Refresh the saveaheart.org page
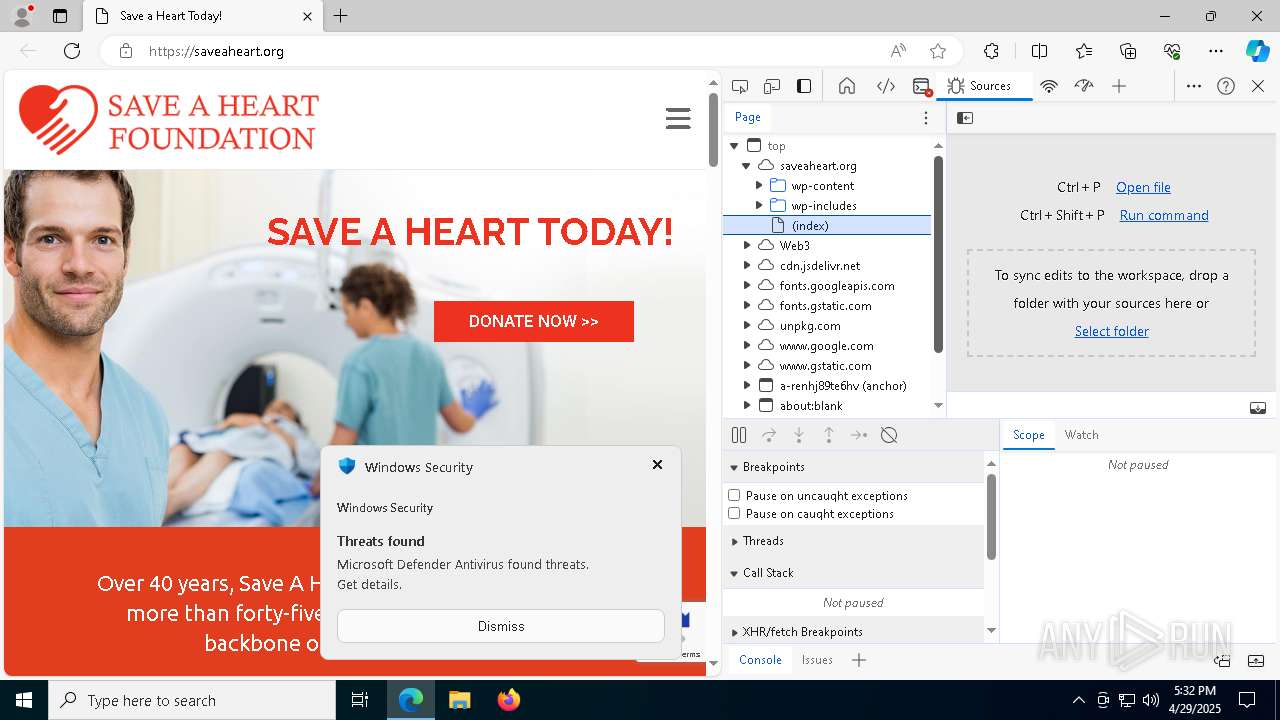Screen dimensions: 1280x720 [72, 51]
